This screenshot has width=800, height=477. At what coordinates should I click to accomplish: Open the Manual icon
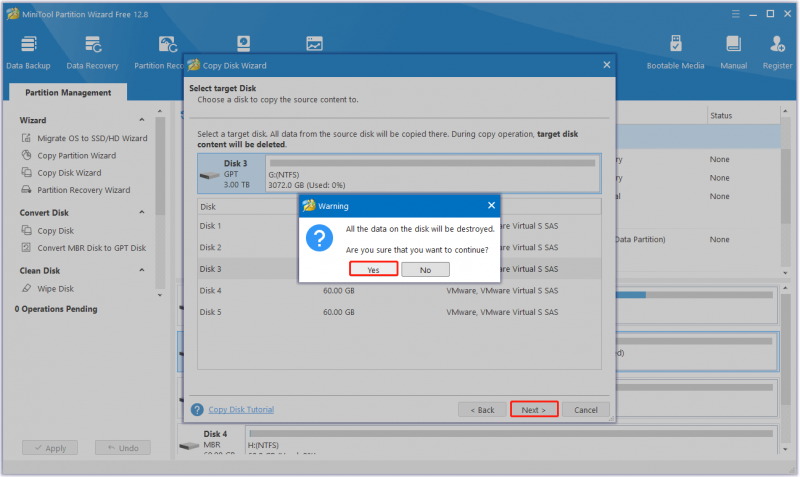[x=733, y=53]
